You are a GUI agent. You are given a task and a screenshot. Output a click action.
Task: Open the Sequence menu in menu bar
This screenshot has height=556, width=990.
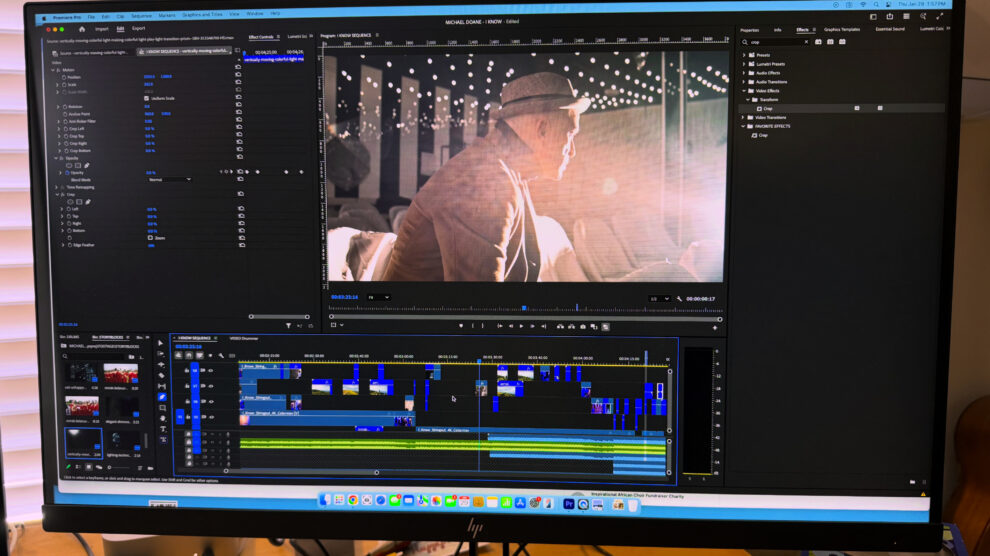(141, 16)
